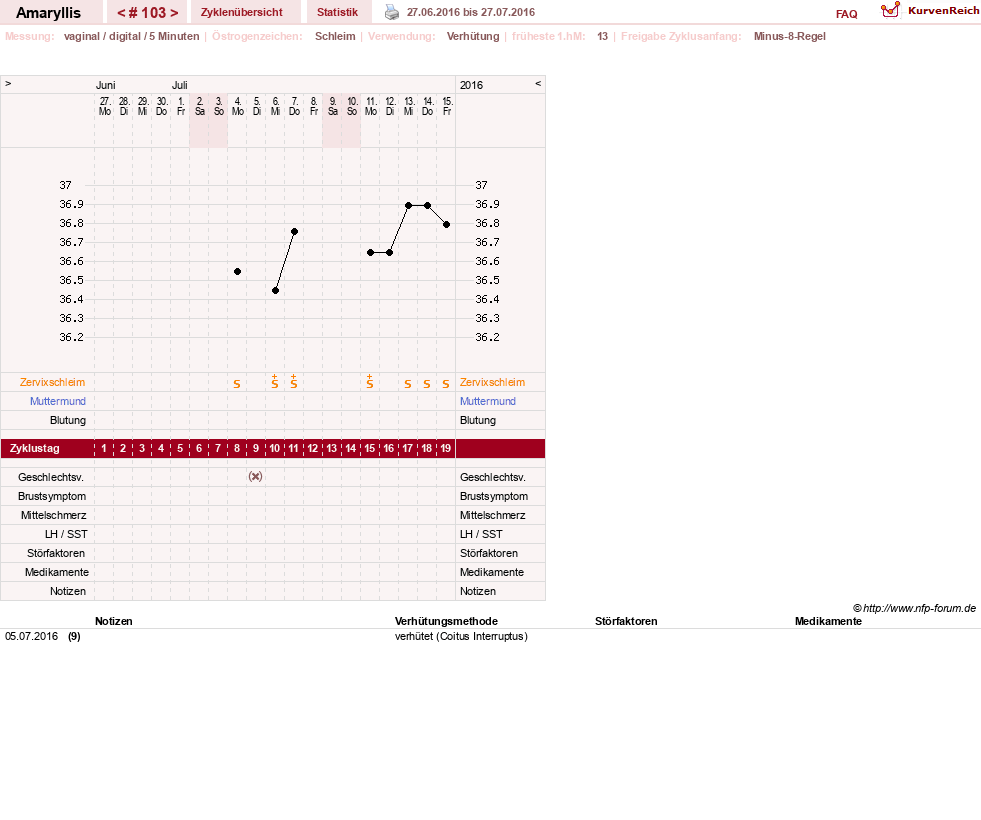Click the S+ mucus symbol on 7 July

pyautogui.click(x=294, y=382)
